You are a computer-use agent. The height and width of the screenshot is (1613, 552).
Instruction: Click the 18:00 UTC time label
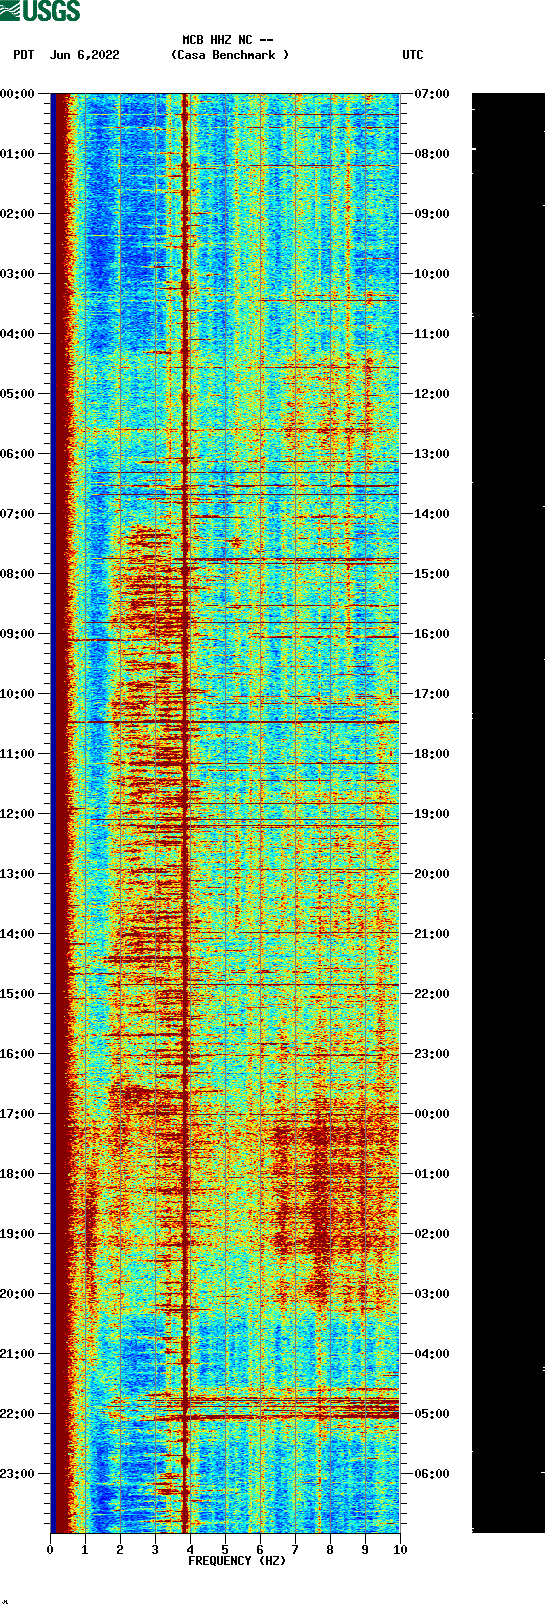pos(432,754)
